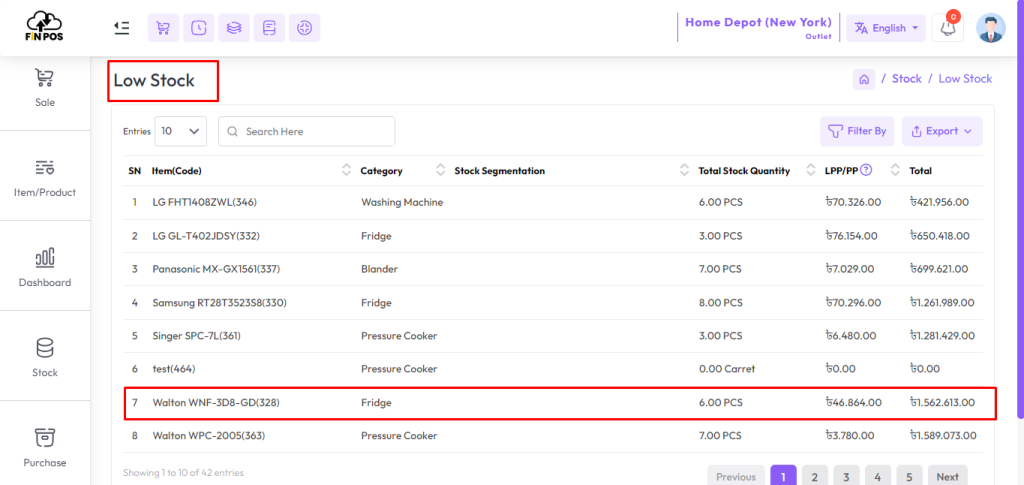The height and width of the screenshot is (485, 1024).
Task: Go to page 1 of pagination
Action: click(x=783, y=476)
